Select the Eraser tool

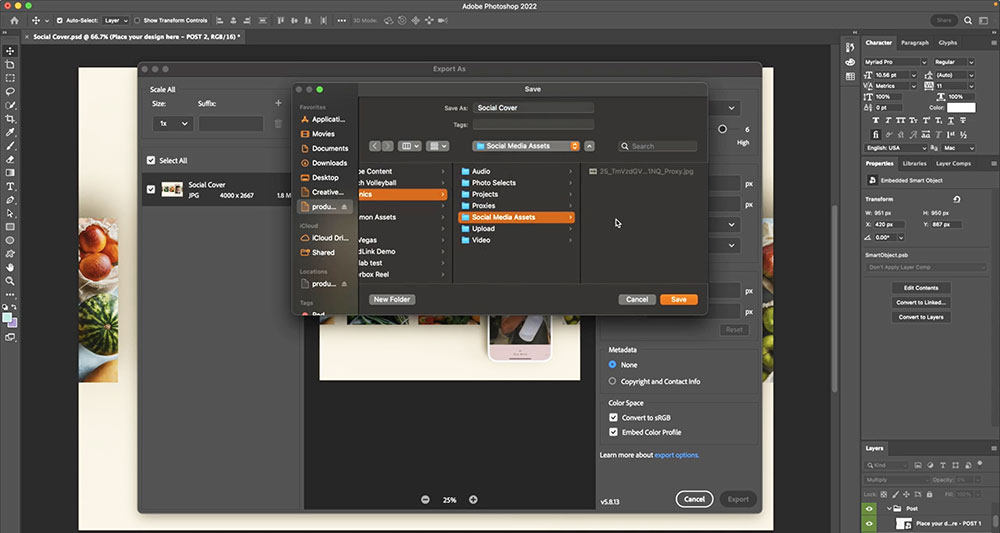pos(10,159)
